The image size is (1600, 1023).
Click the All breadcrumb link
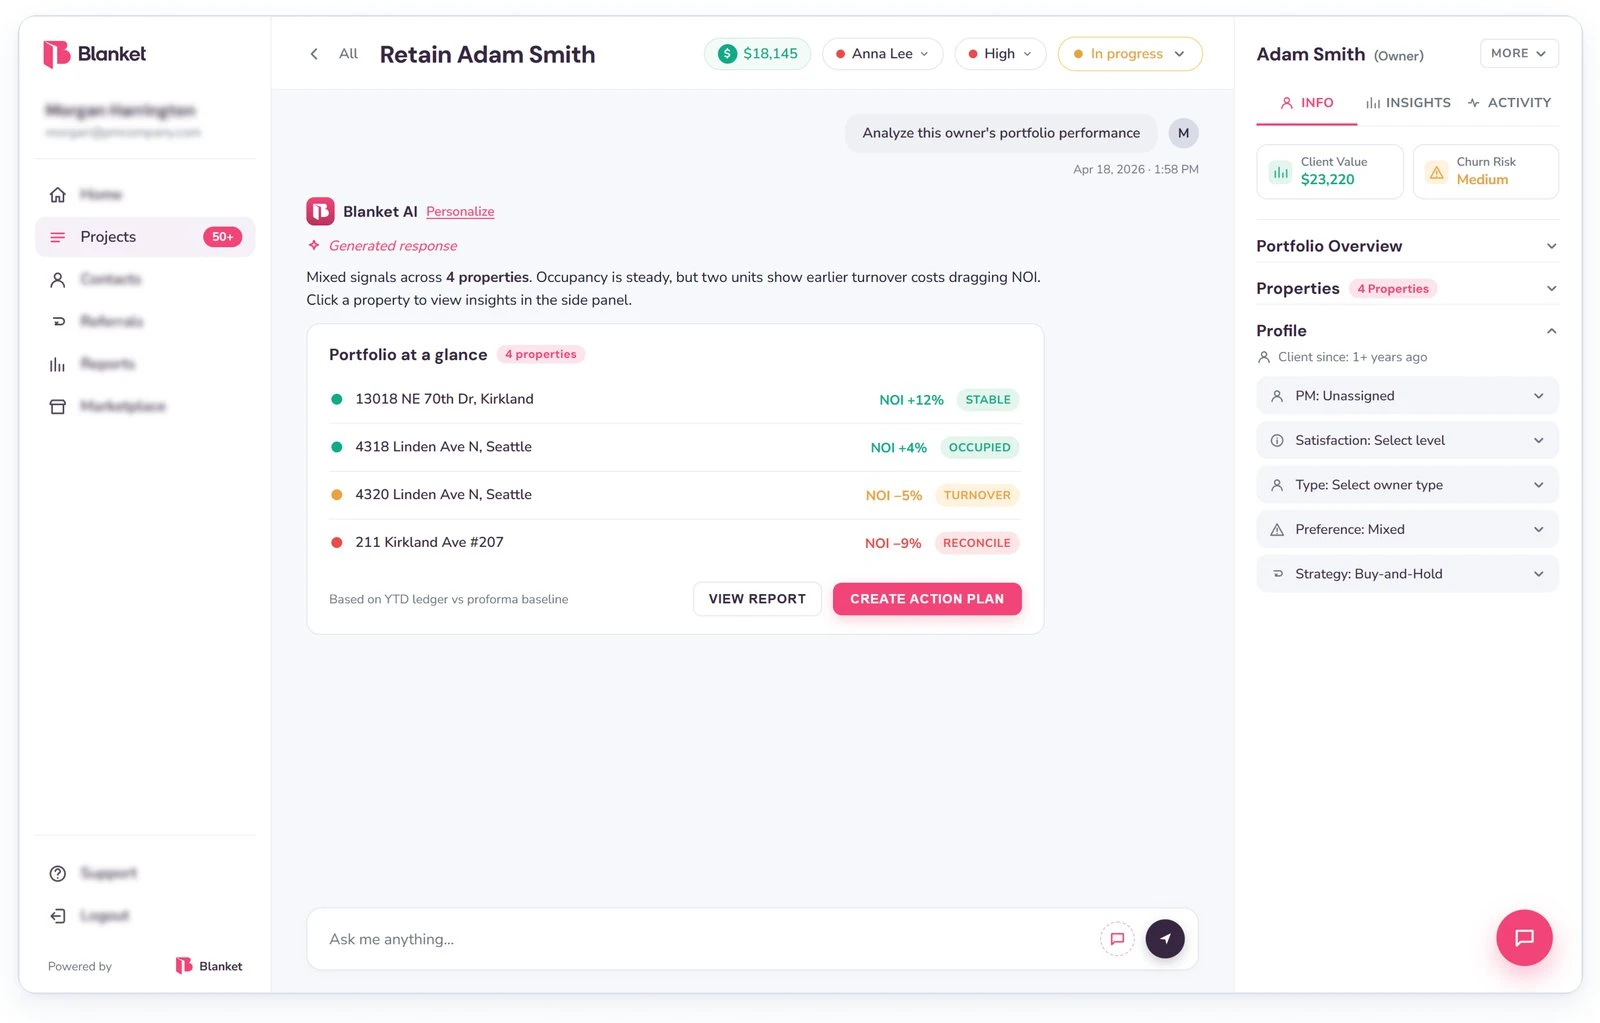click(348, 54)
